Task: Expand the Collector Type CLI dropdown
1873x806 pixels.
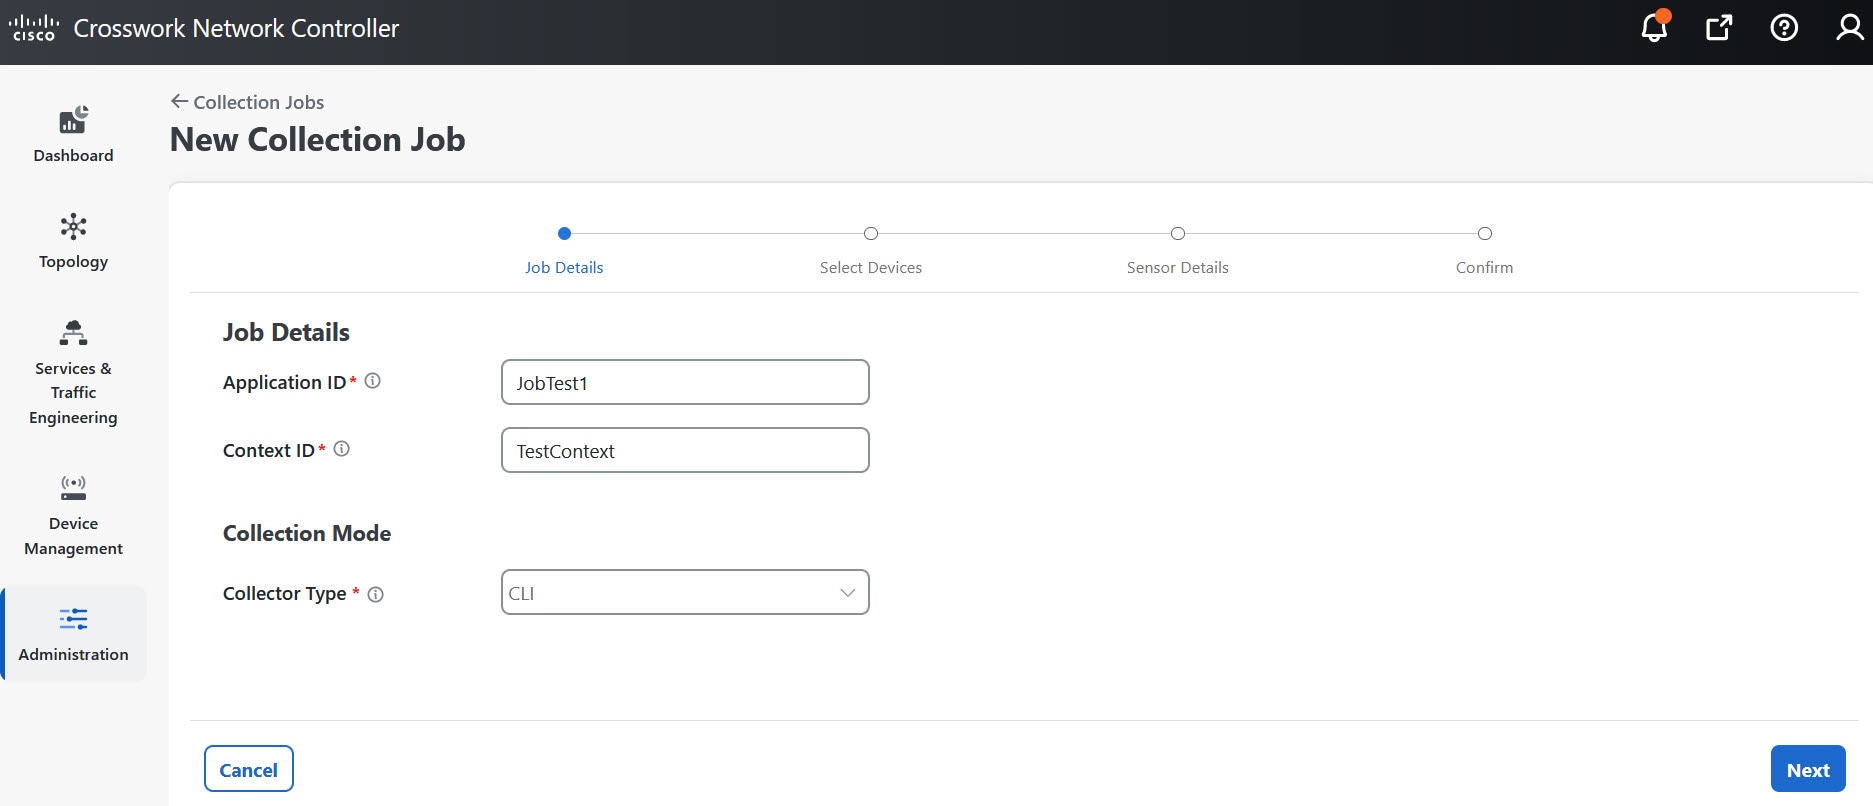Action: coord(685,592)
